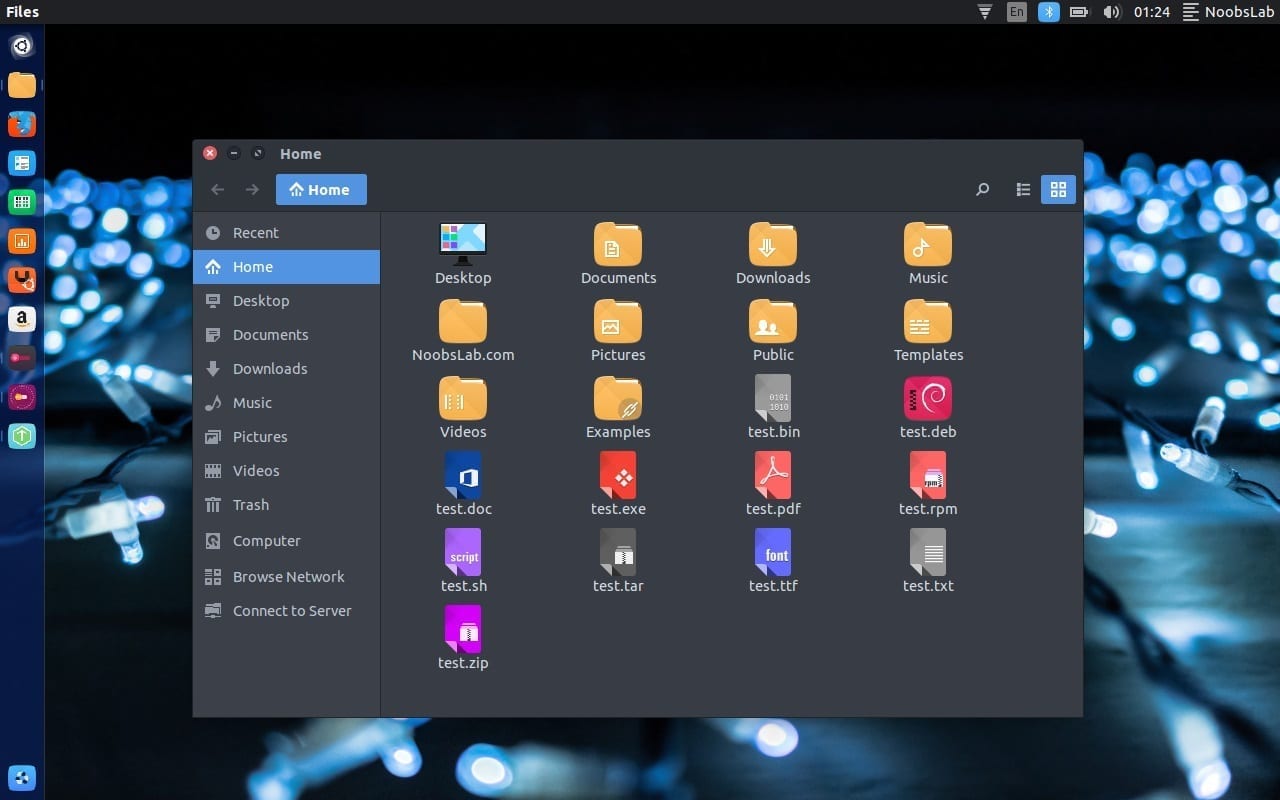
Task: Select Home in the sidebar
Action: (x=286, y=267)
